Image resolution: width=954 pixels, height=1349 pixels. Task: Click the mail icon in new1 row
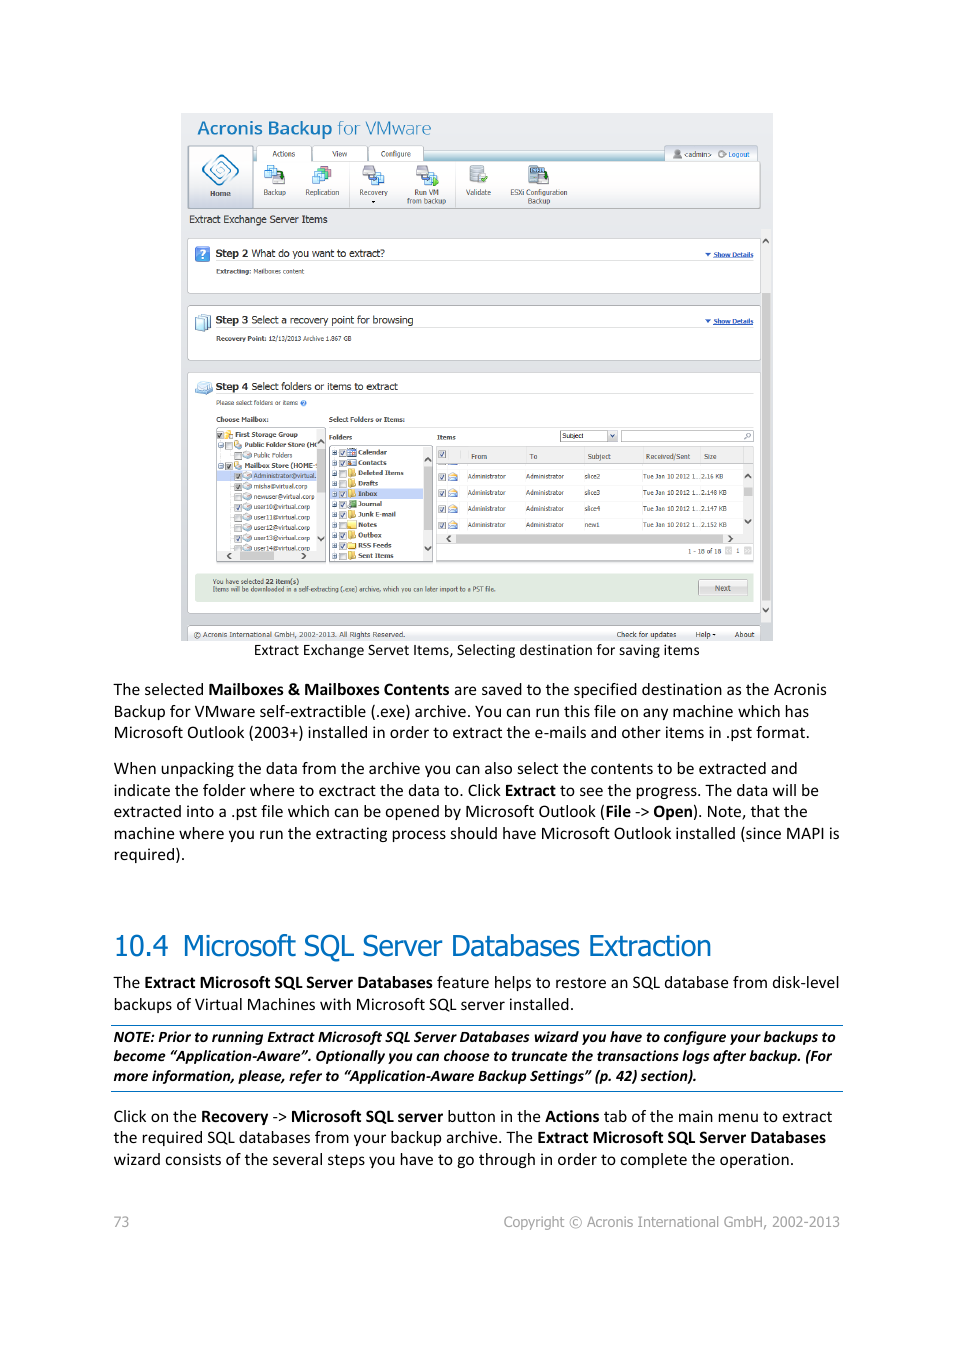(x=452, y=525)
